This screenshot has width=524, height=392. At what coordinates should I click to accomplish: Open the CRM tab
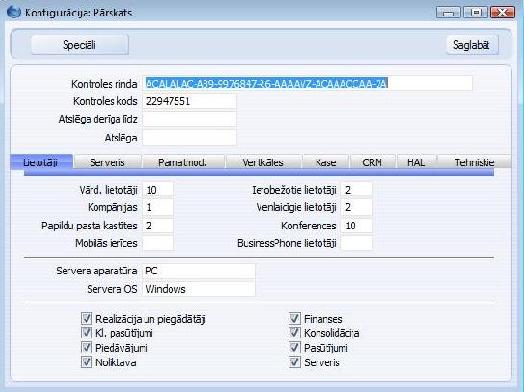(x=372, y=162)
